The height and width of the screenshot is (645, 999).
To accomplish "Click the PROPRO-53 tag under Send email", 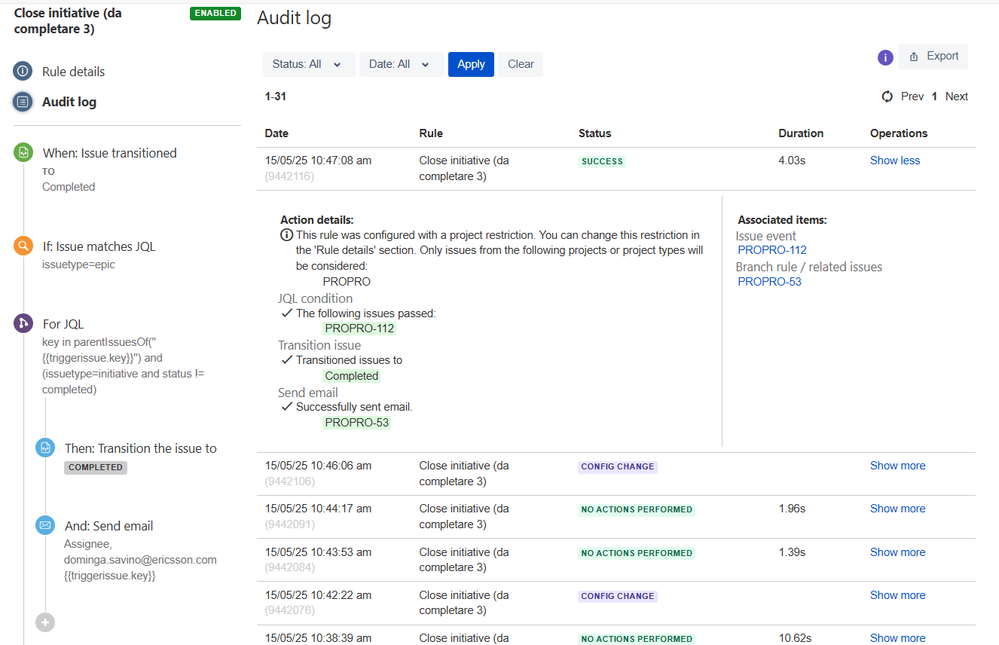I will 357,422.
